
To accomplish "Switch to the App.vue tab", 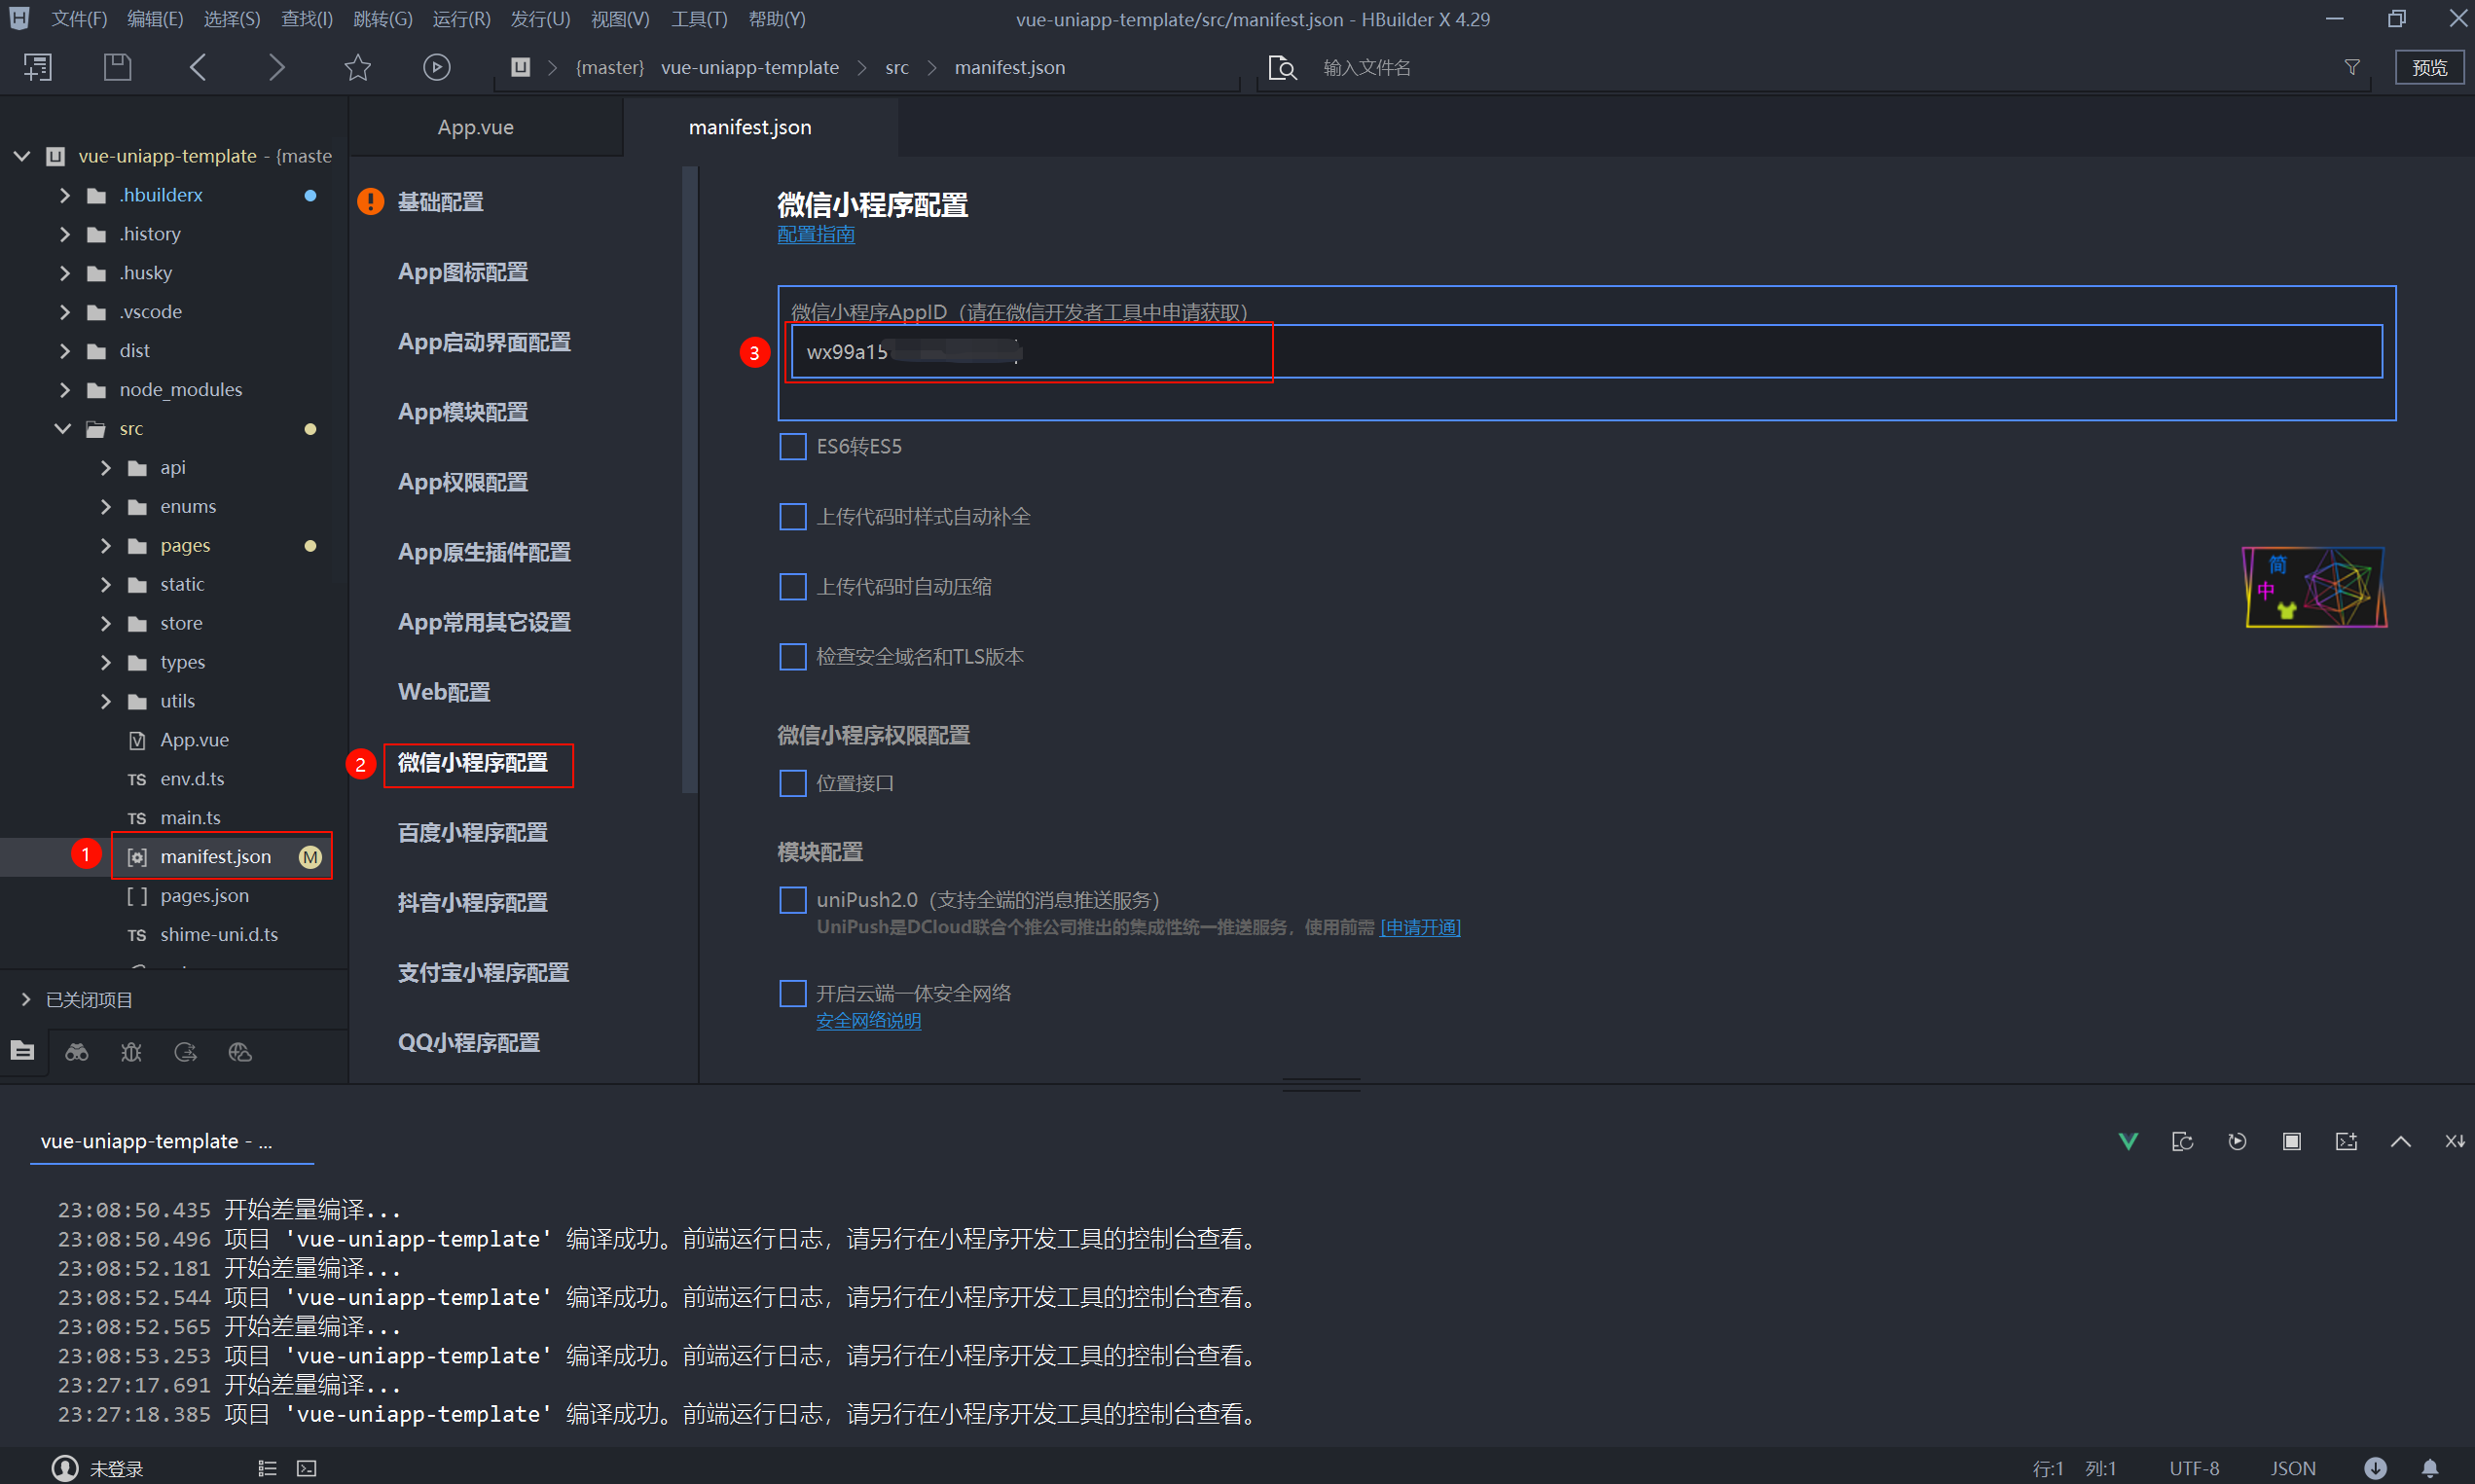I will (x=475, y=127).
